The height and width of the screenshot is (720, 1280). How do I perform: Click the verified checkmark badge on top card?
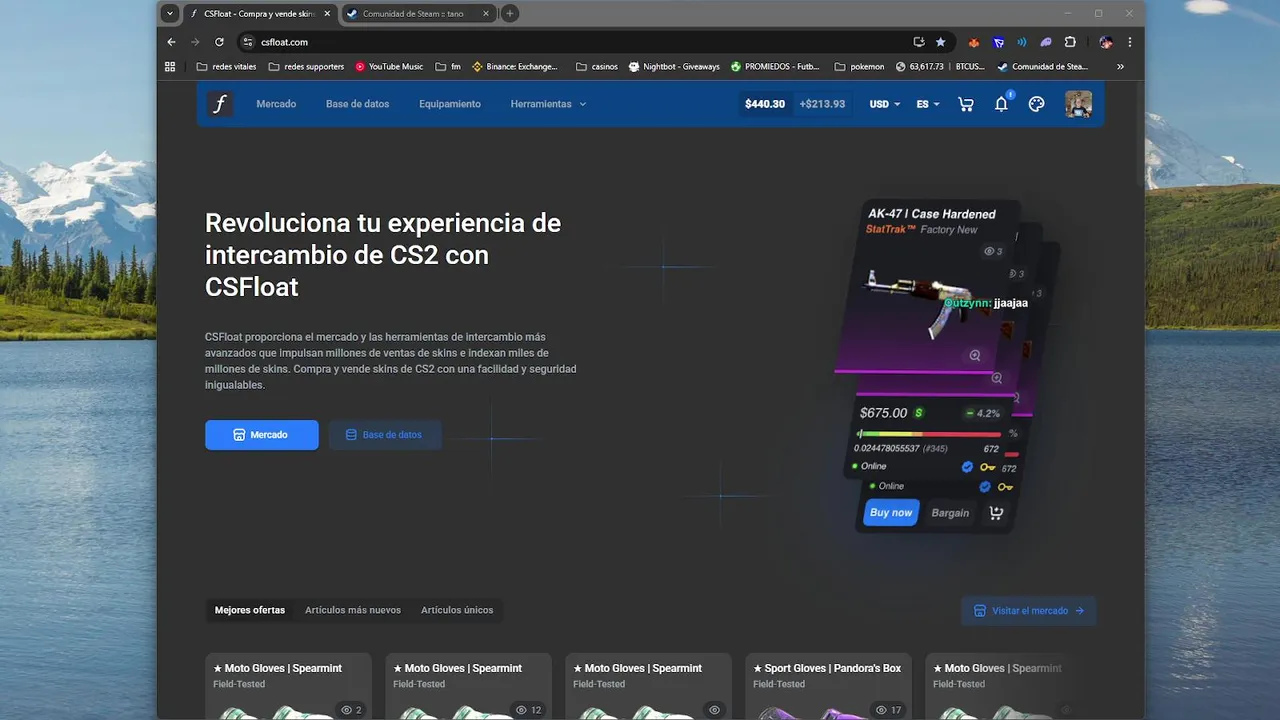coord(967,467)
